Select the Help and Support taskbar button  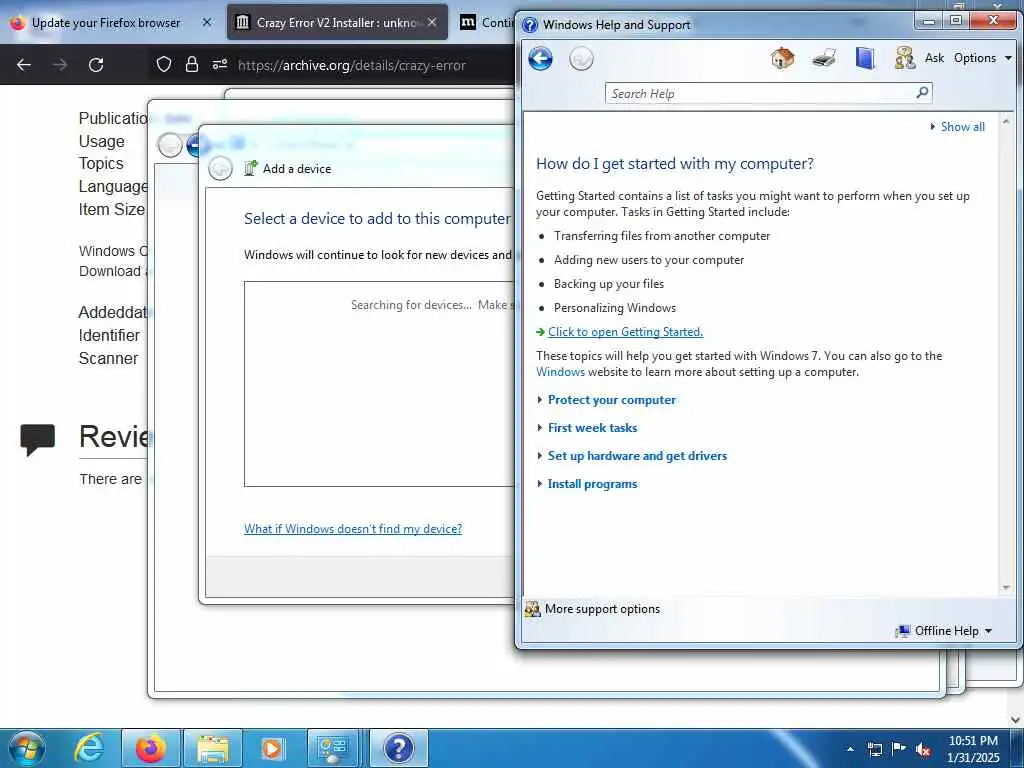[x=399, y=748]
